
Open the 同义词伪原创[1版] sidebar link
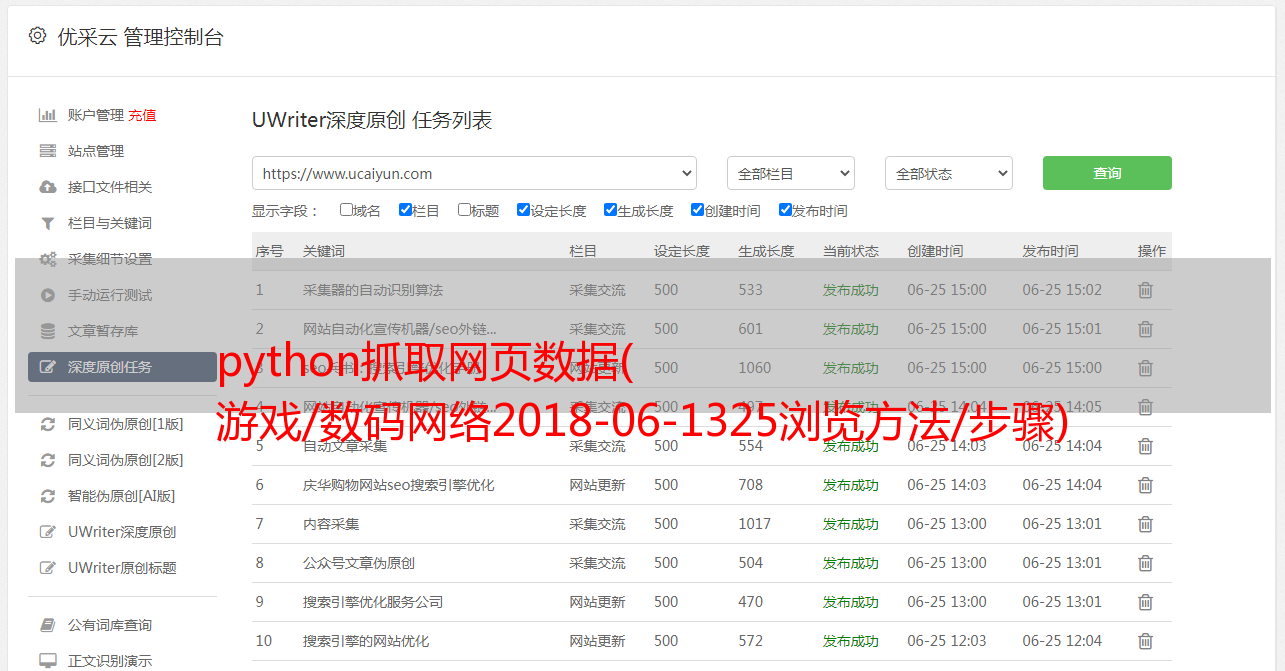pyautogui.click(x=126, y=424)
